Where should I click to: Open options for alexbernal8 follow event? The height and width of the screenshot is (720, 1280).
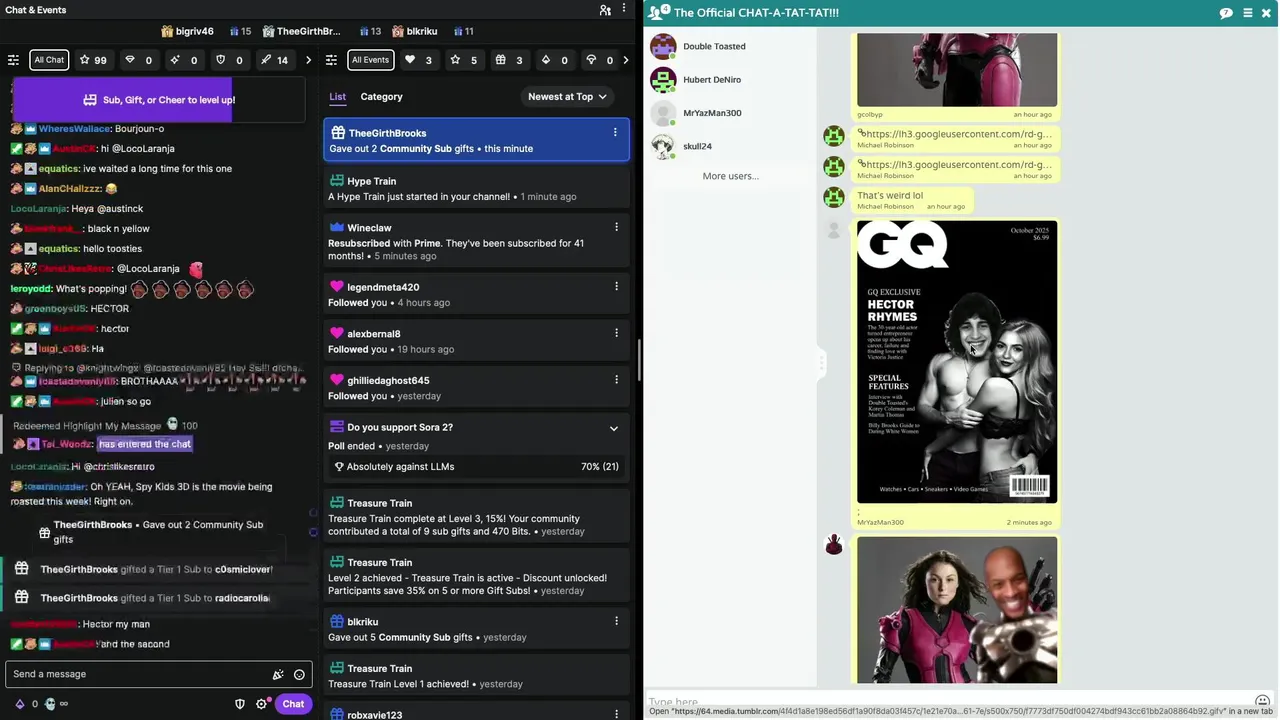click(x=616, y=334)
